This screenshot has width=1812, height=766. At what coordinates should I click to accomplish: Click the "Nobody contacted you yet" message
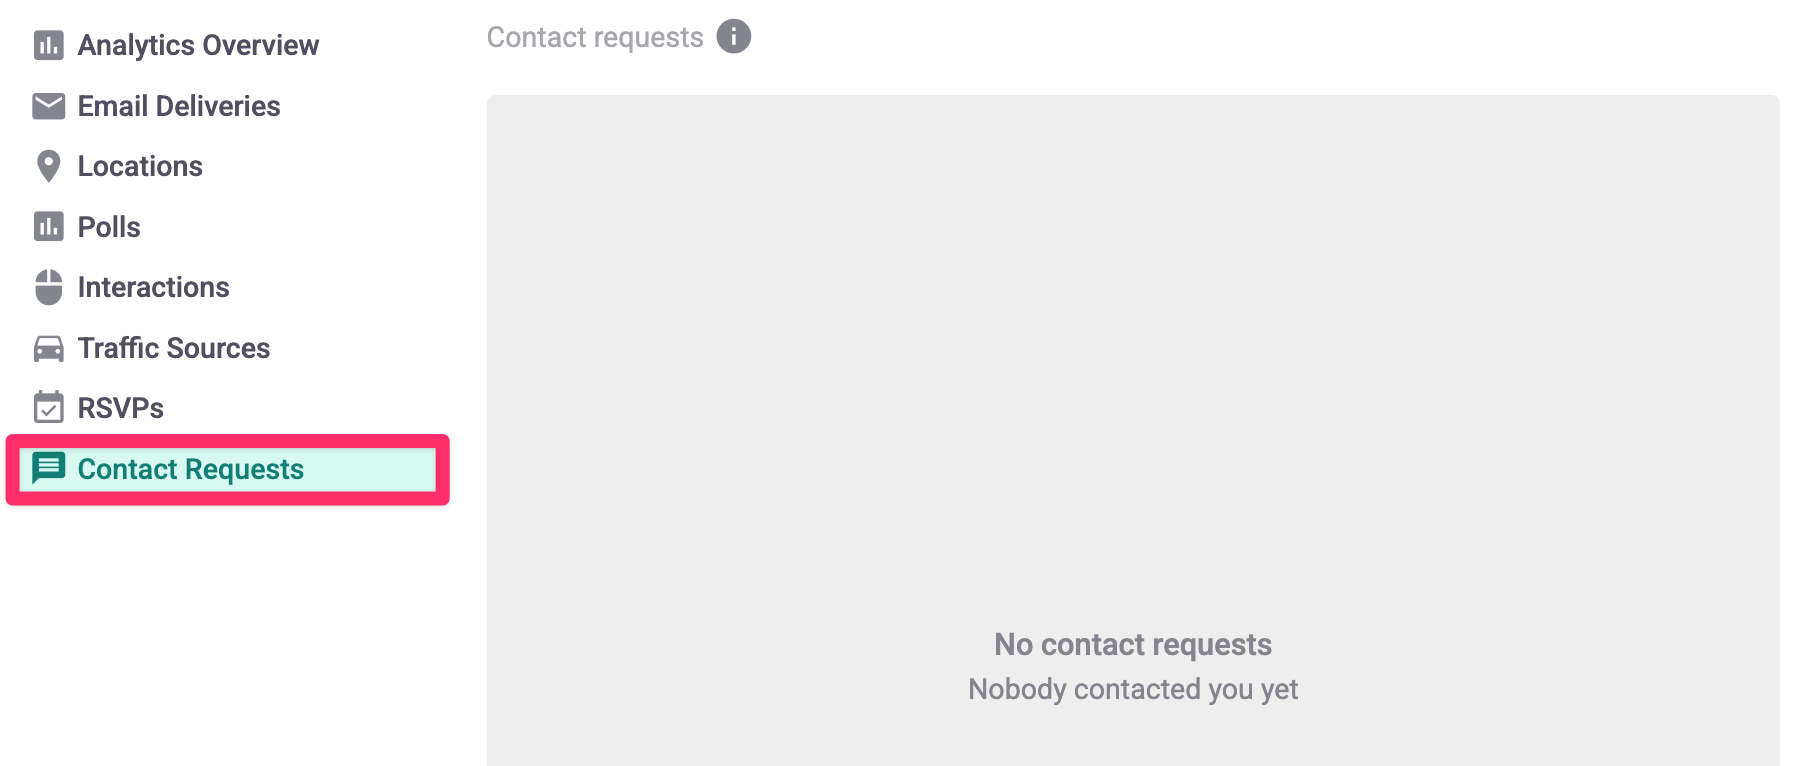pyautogui.click(x=1132, y=689)
